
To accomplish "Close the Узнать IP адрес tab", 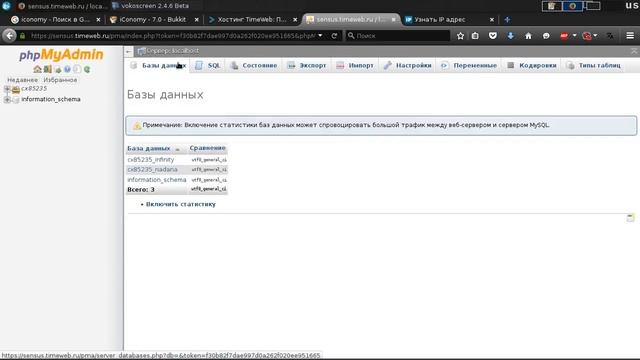I will pos(491,19).
